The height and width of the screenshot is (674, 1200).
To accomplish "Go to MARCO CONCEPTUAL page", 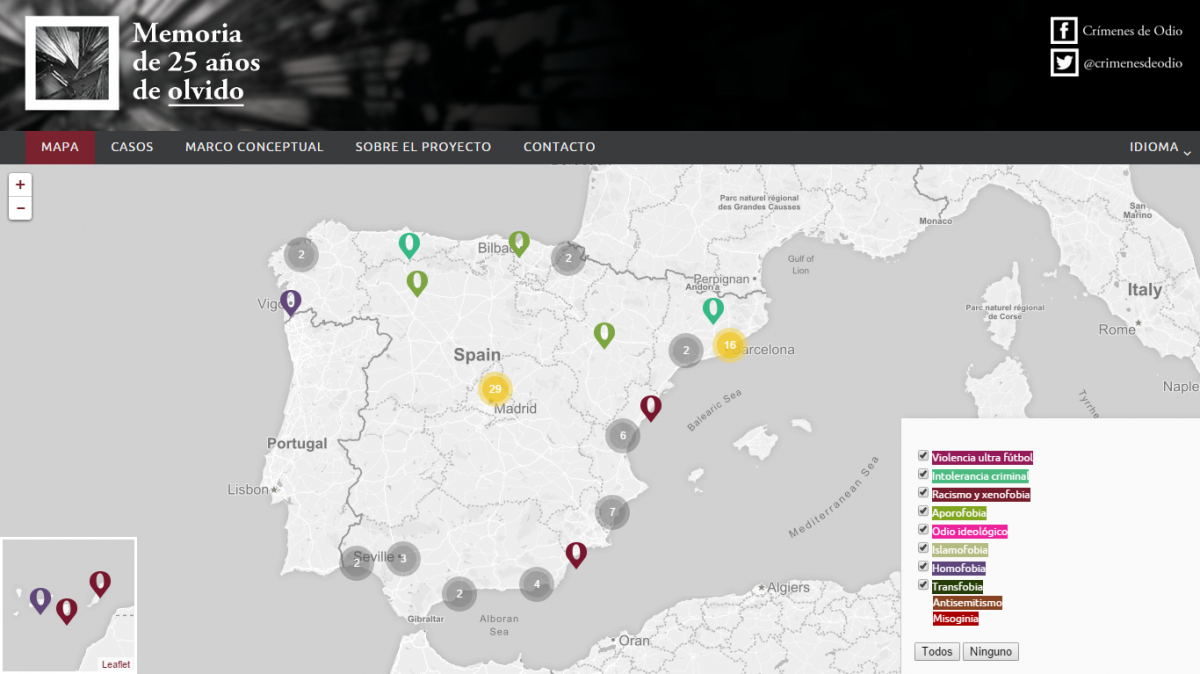I will 254,147.
